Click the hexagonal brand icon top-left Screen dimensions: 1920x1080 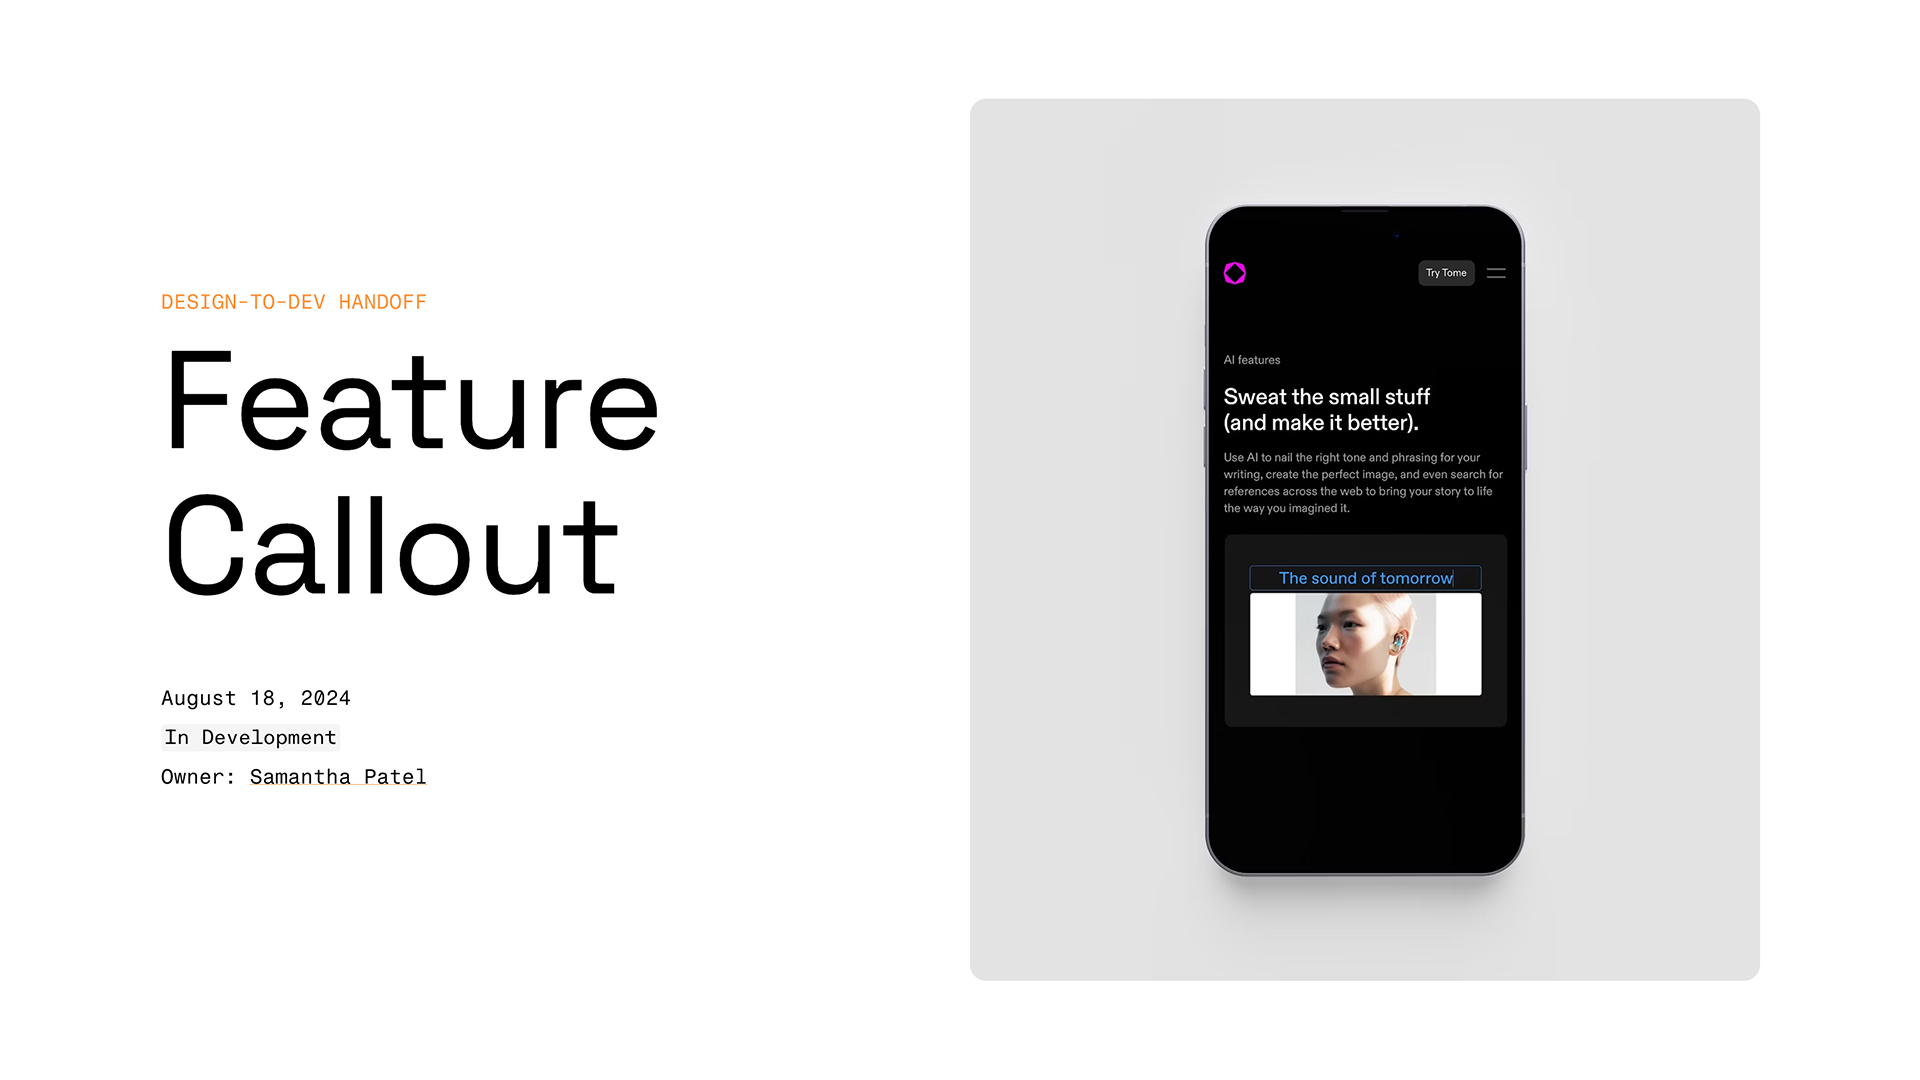coord(1236,273)
